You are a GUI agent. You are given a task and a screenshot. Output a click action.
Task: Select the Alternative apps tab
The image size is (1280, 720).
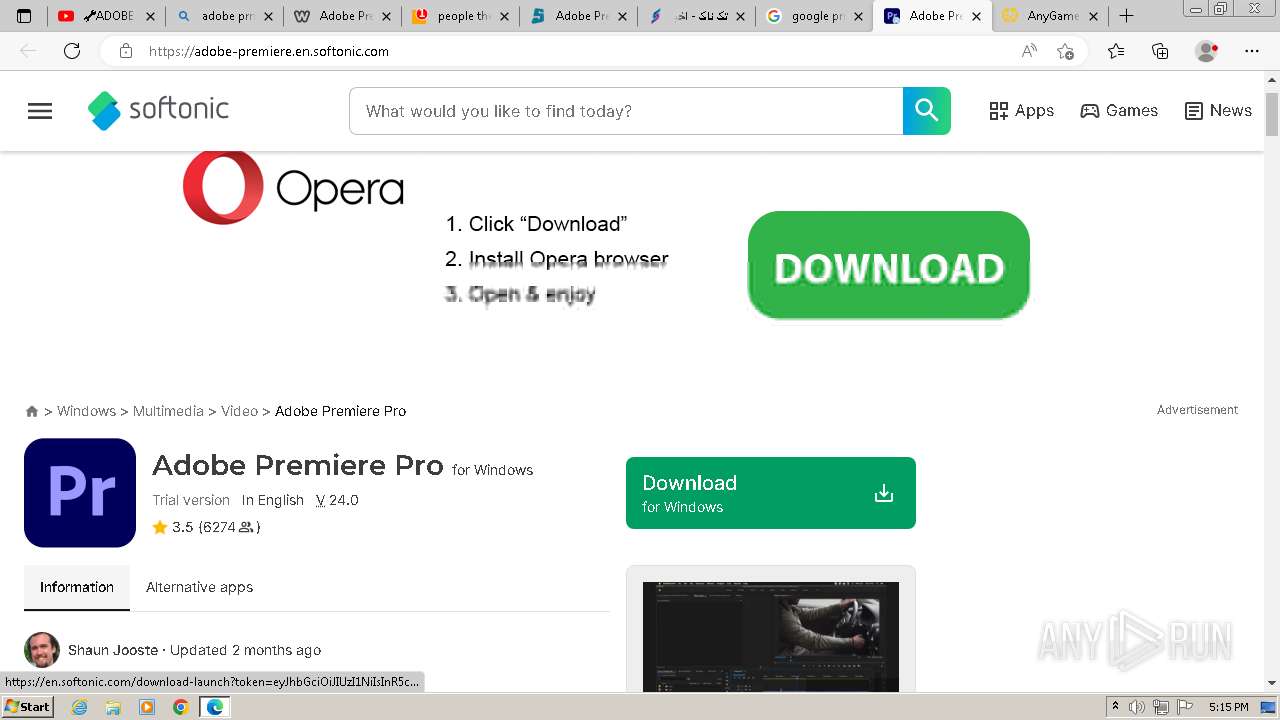199,587
